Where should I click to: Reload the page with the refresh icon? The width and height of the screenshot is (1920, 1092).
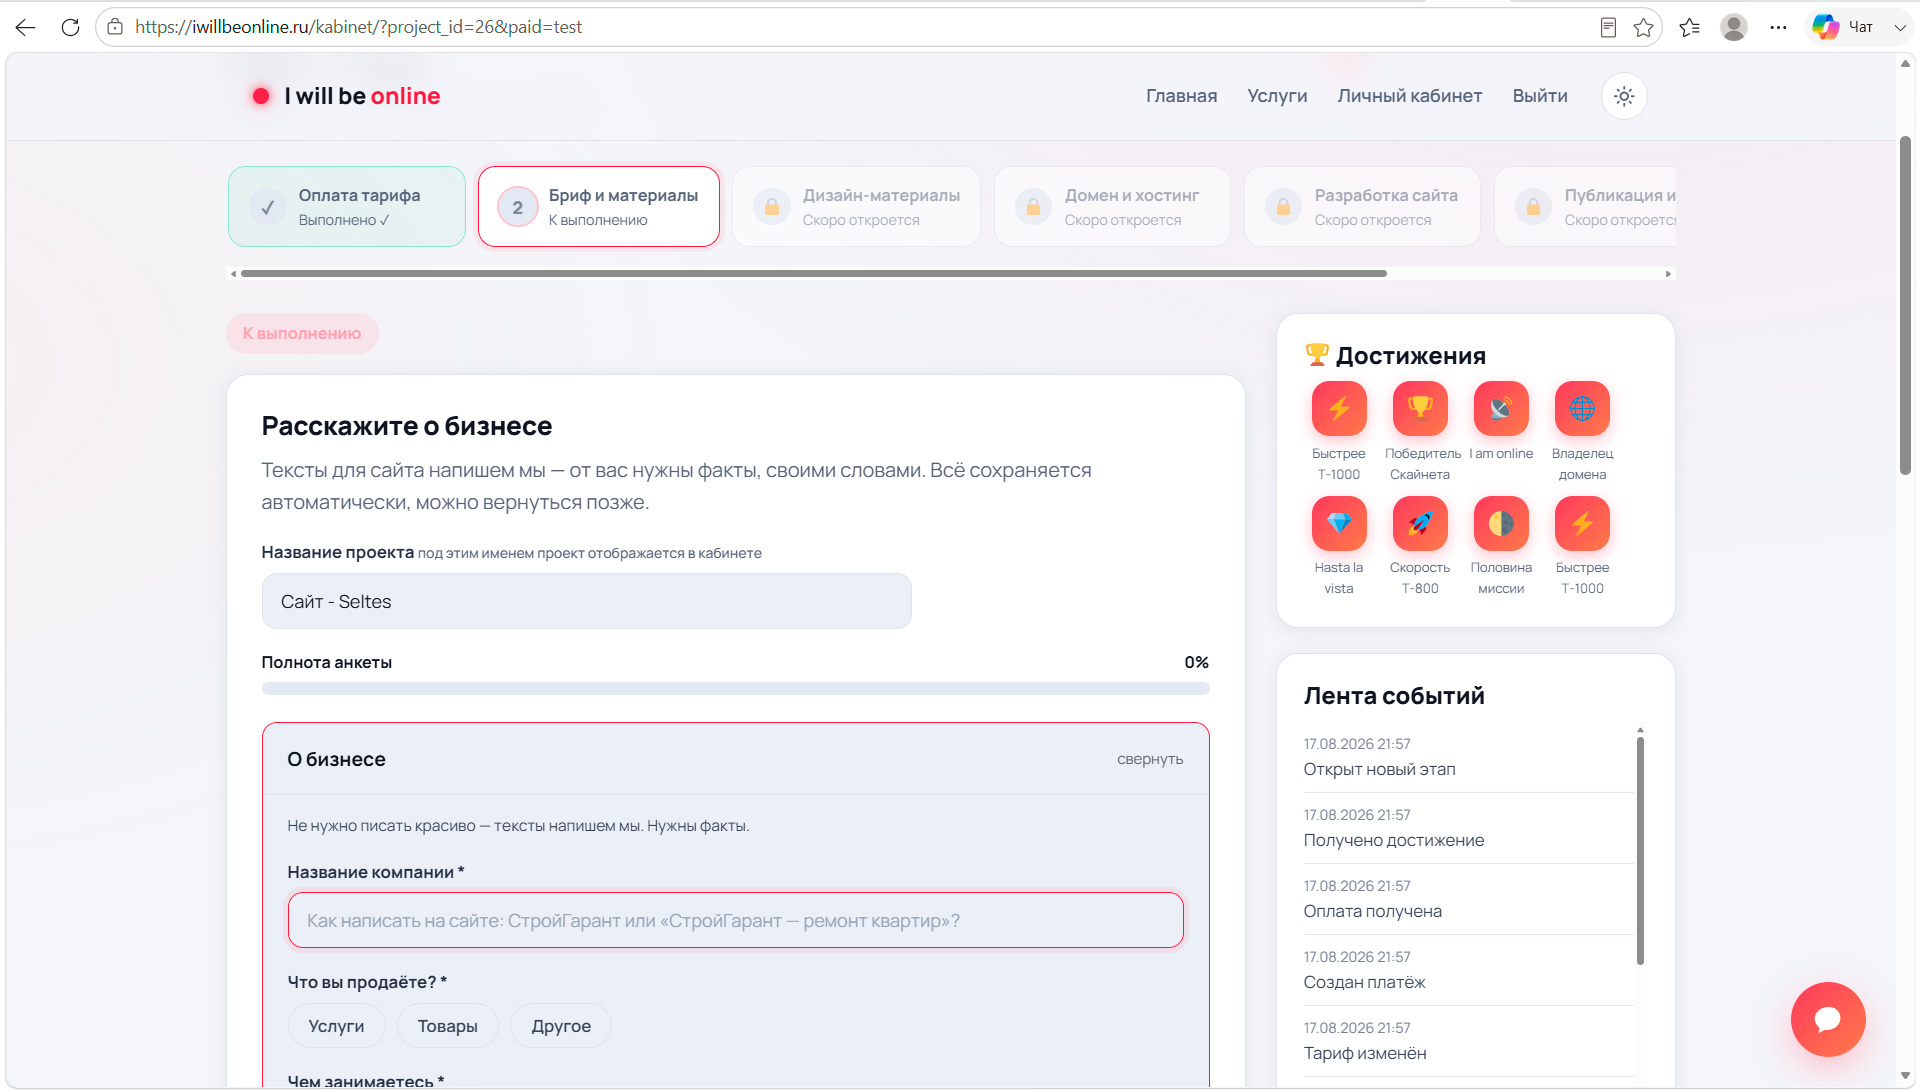pyautogui.click(x=70, y=27)
